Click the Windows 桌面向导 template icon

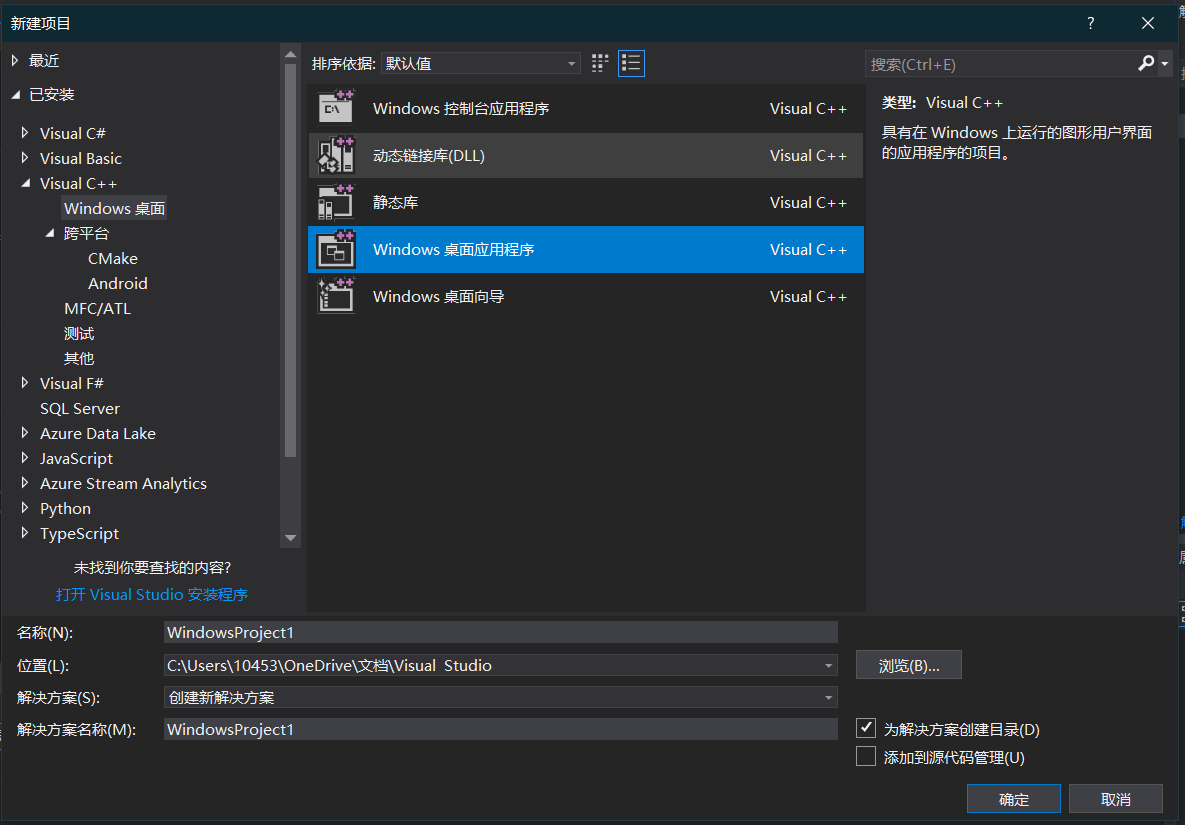click(336, 296)
